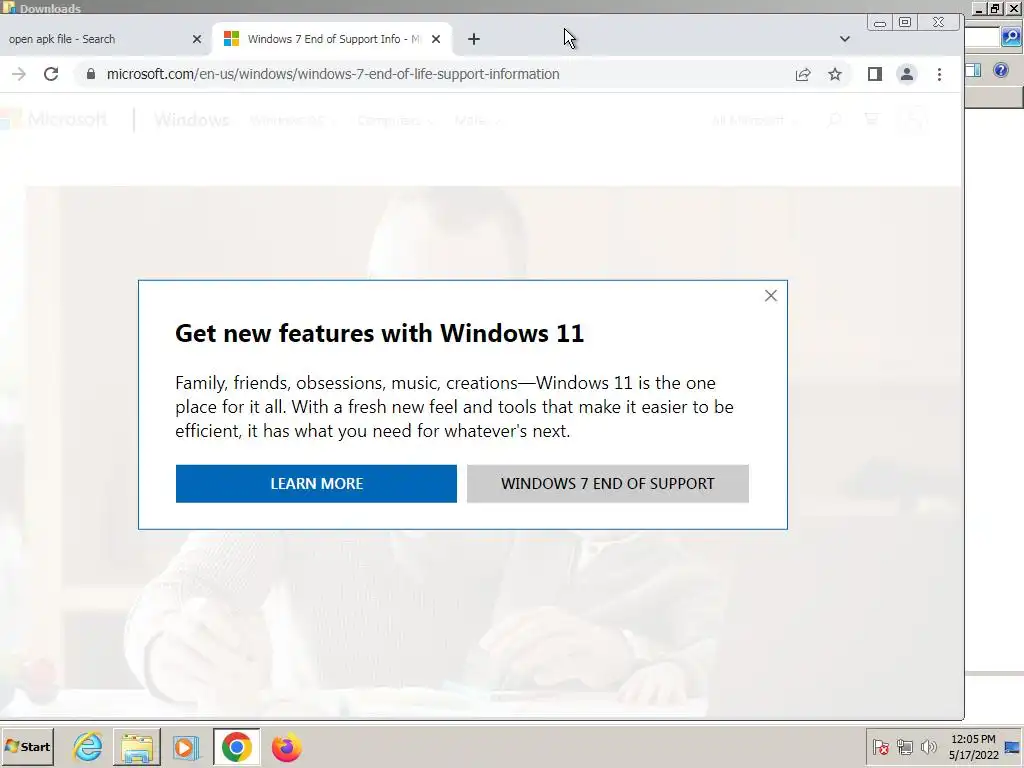Dismiss the Windows 11 popup dialog
This screenshot has width=1024, height=768.
(771, 296)
